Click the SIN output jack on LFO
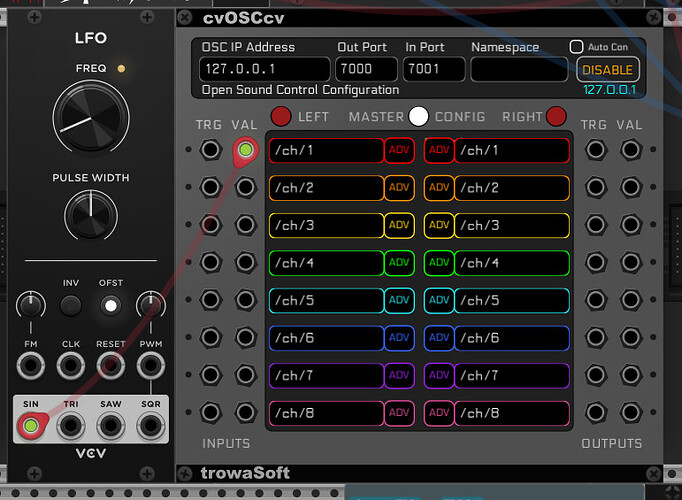 [x=30, y=427]
